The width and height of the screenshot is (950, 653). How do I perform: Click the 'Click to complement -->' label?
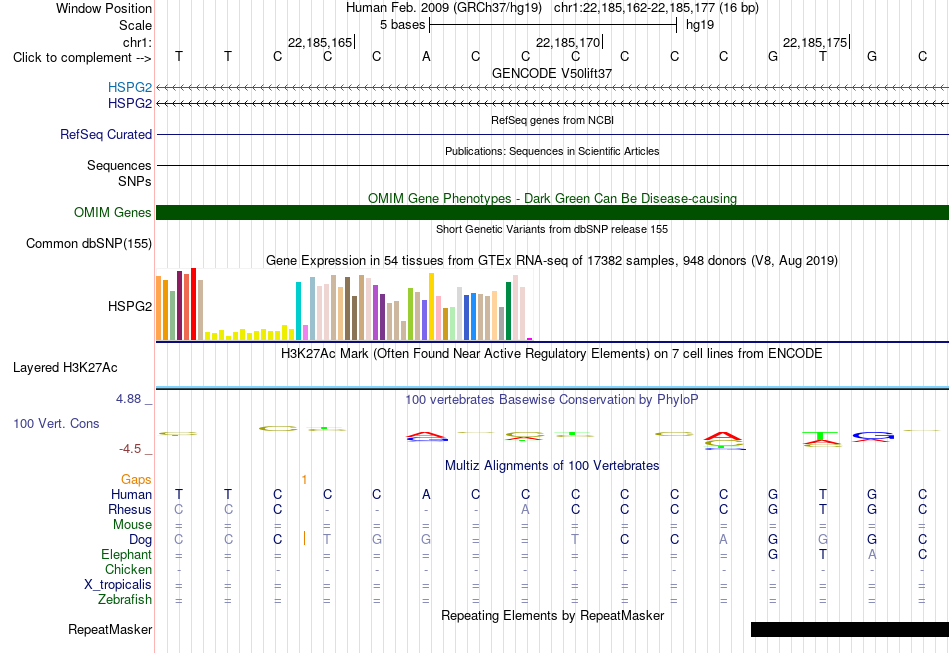82,58
